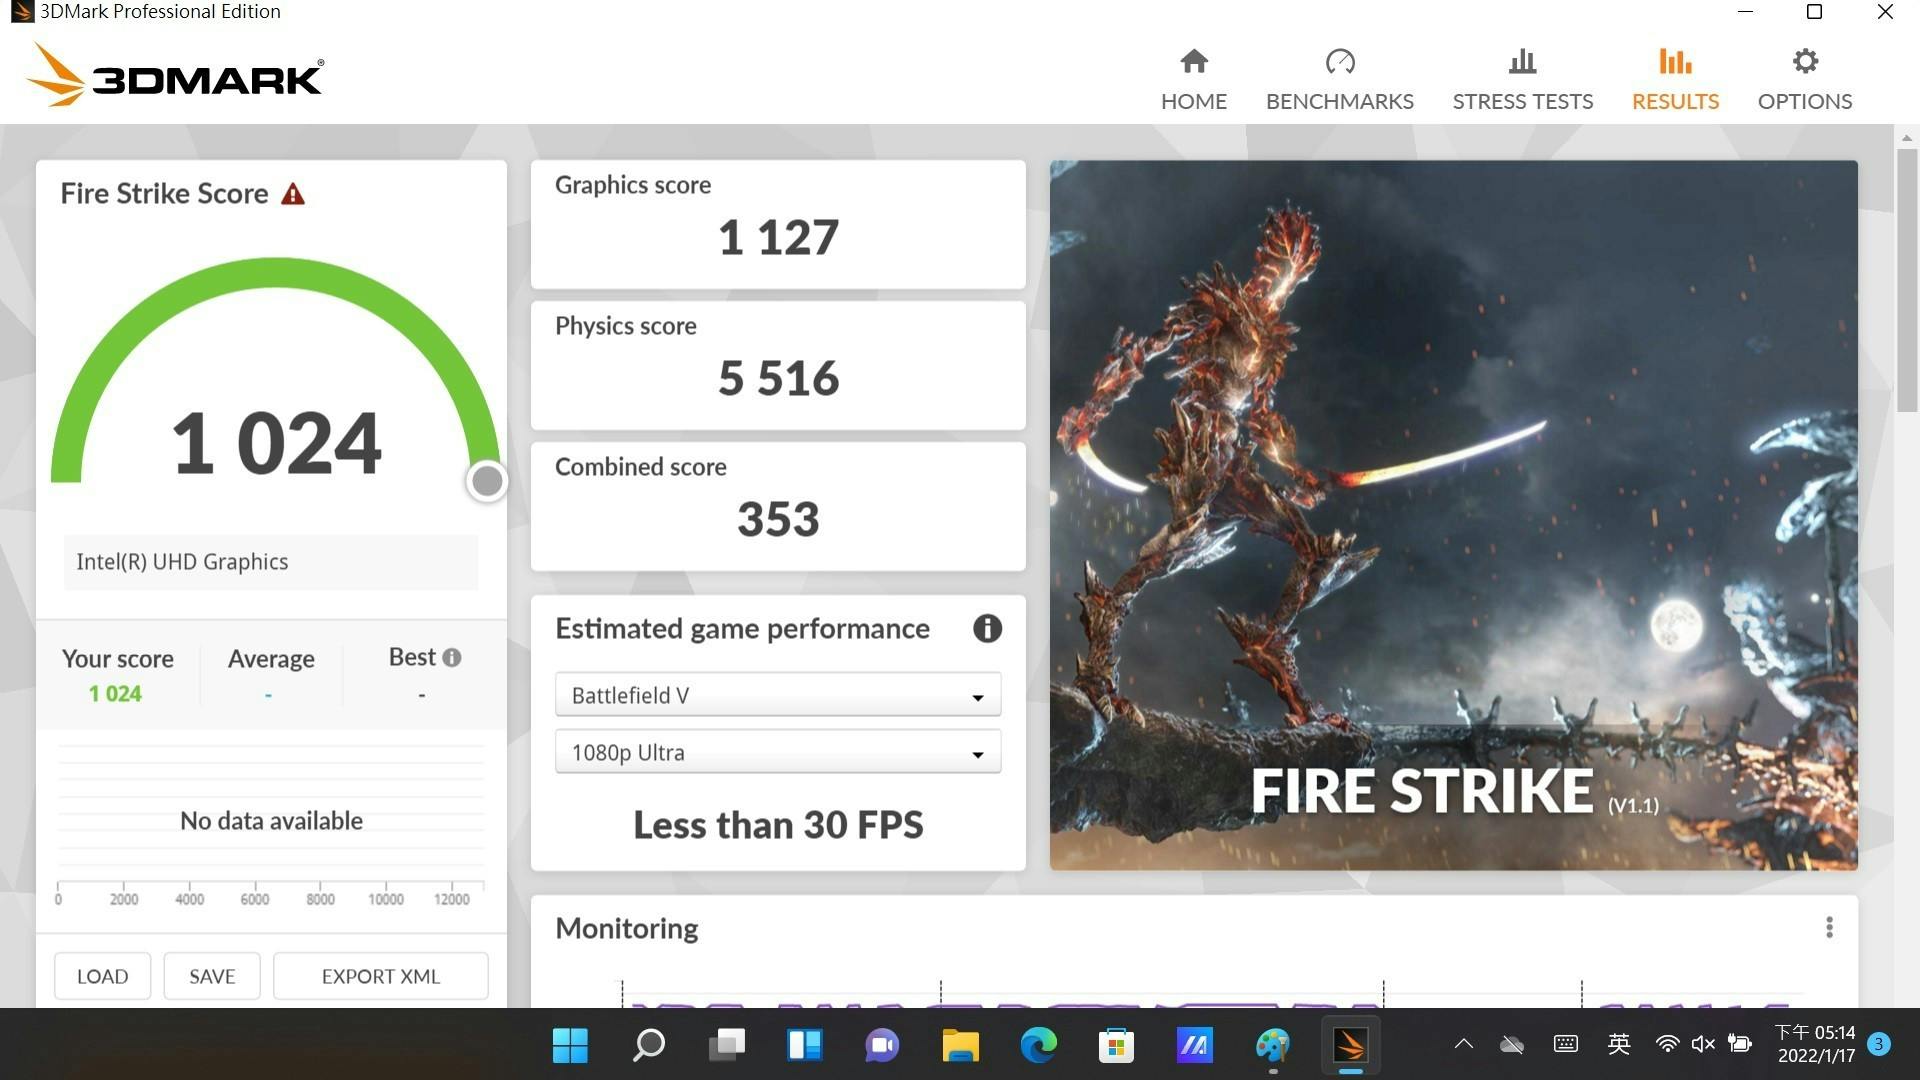Open Teams Chat taskbar icon

pyautogui.click(x=882, y=1045)
